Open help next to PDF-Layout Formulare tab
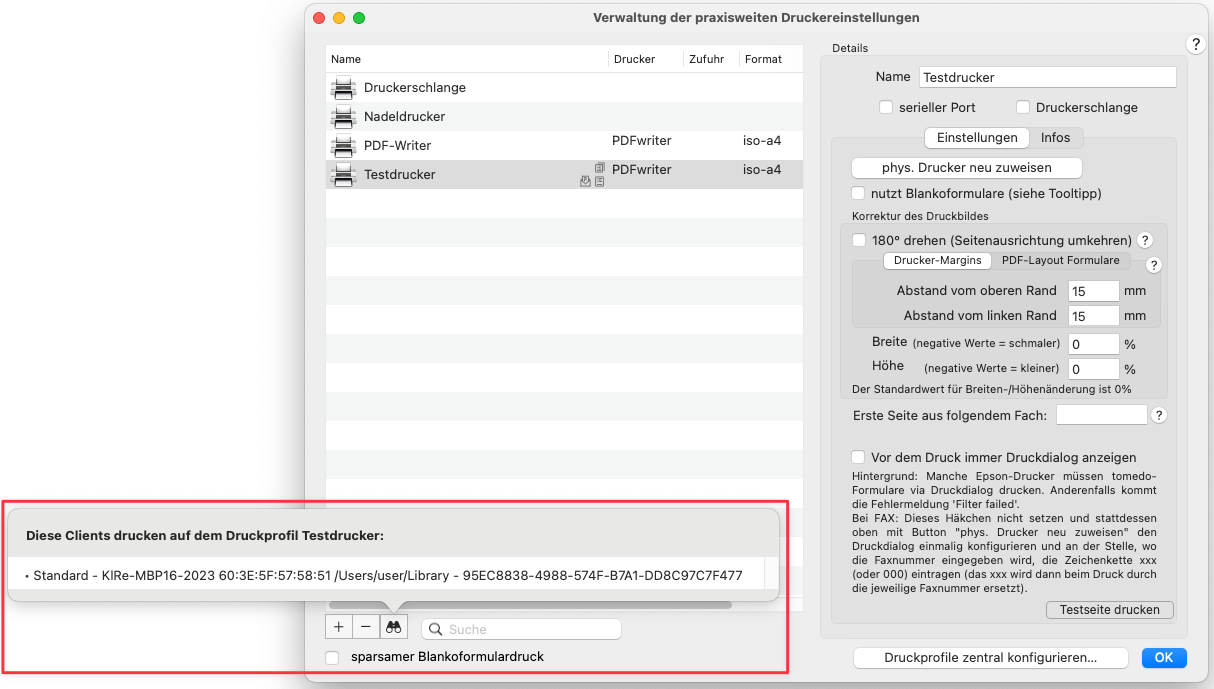 pyautogui.click(x=1154, y=265)
